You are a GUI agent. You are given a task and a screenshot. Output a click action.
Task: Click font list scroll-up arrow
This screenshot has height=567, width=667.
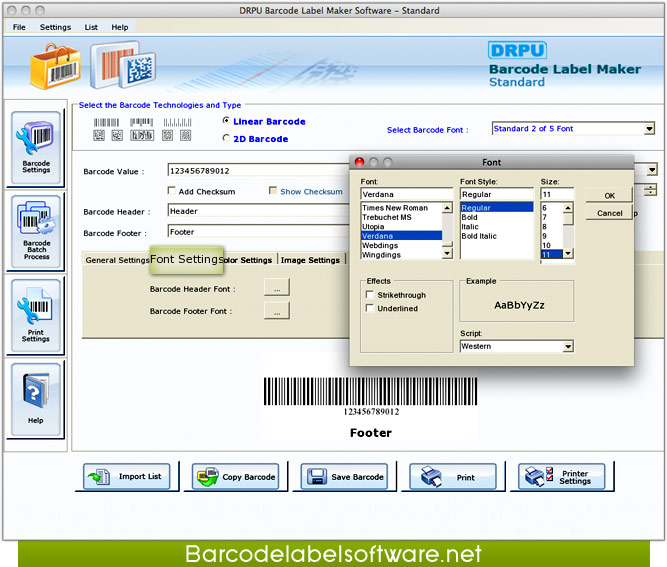[x=447, y=208]
